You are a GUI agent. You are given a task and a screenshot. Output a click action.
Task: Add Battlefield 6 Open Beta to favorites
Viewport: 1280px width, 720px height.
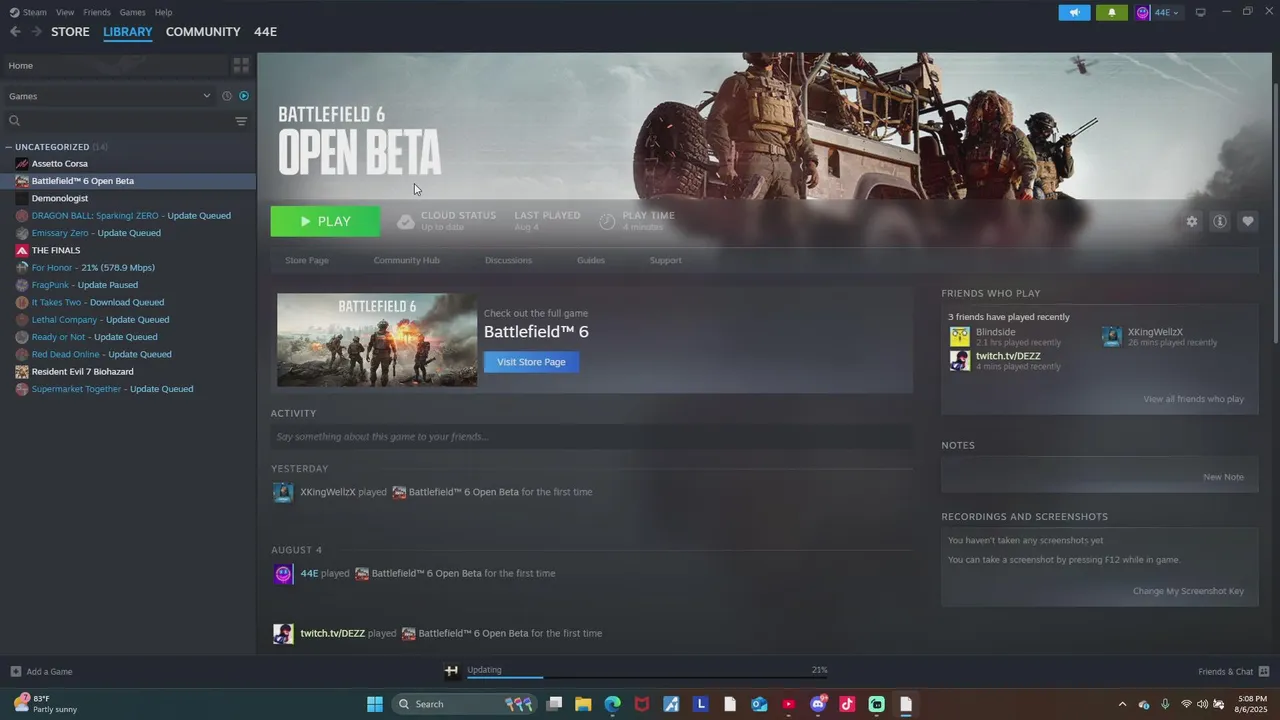(1248, 221)
